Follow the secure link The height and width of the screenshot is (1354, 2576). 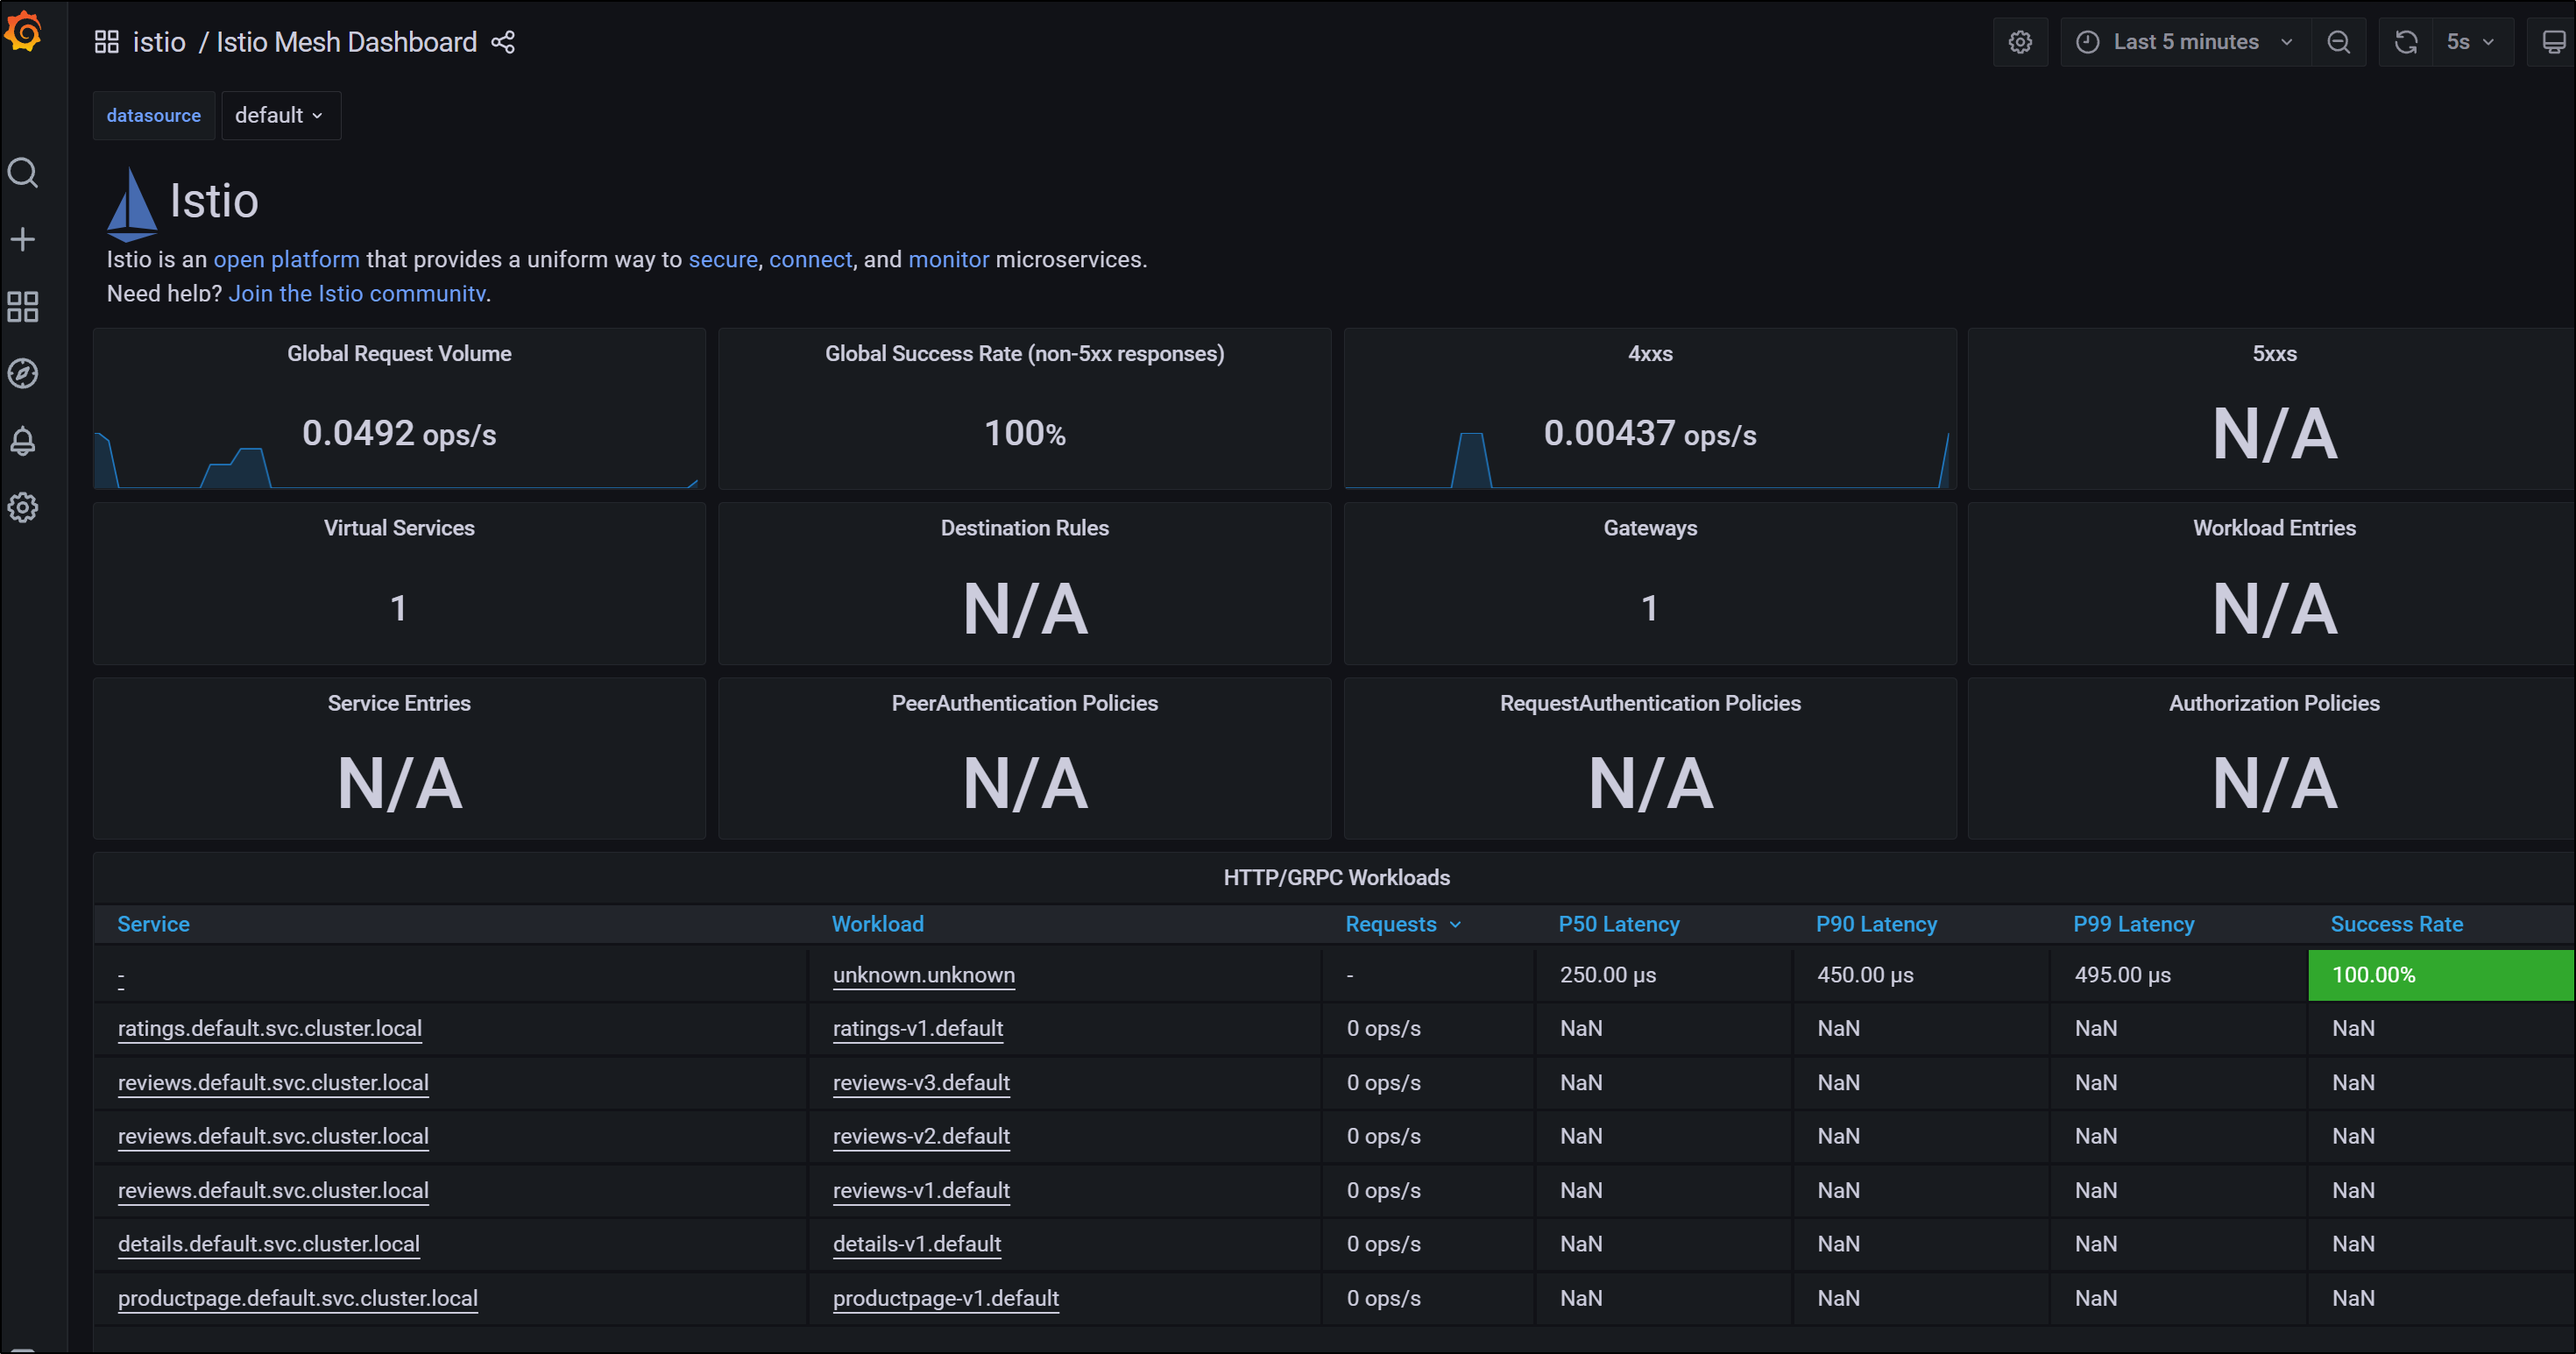coord(722,260)
